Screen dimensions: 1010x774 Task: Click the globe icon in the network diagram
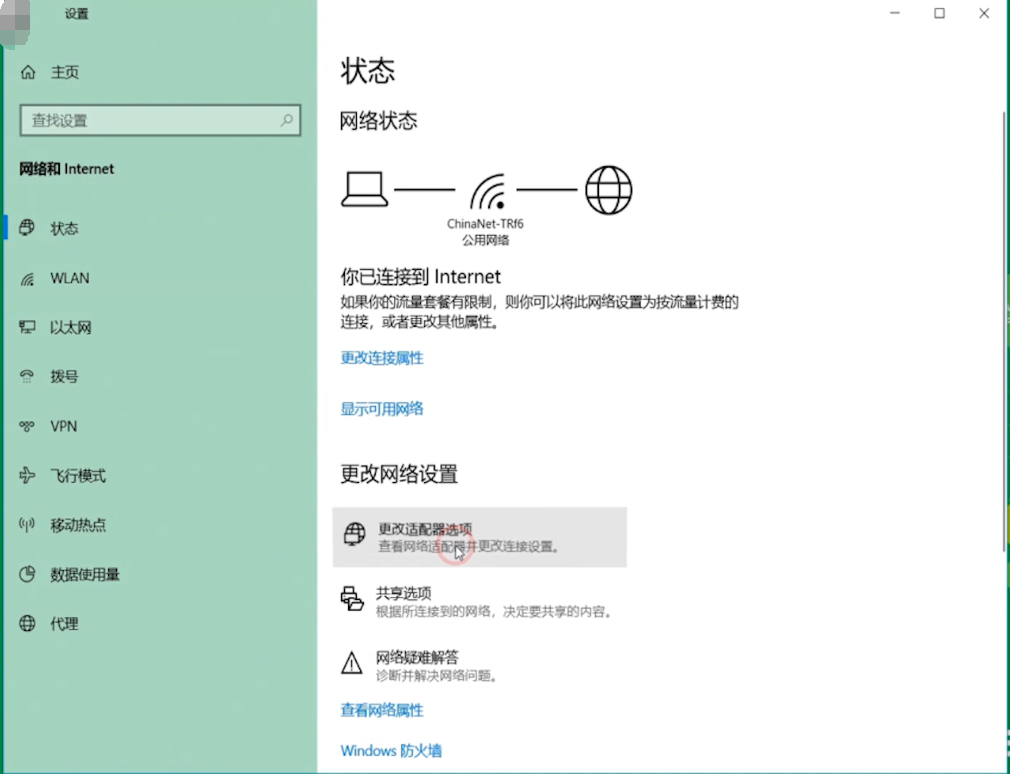[608, 189]
